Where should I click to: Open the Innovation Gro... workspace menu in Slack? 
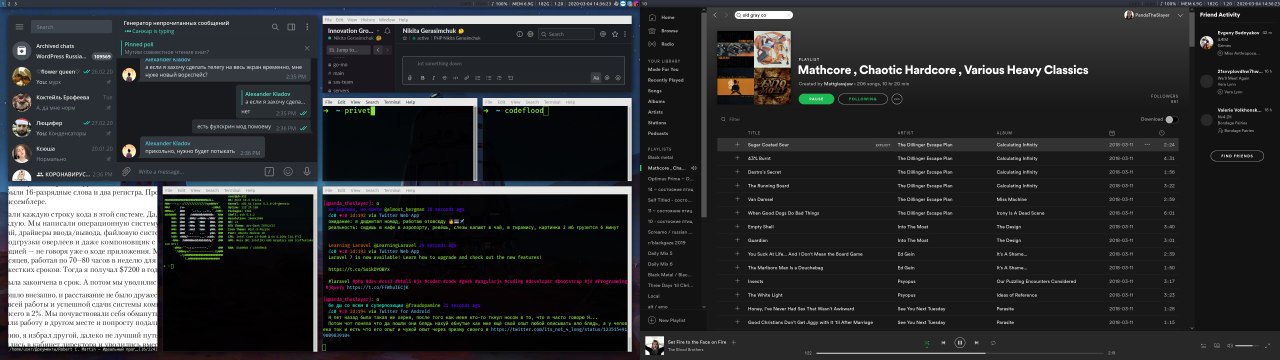pos(354,31)
